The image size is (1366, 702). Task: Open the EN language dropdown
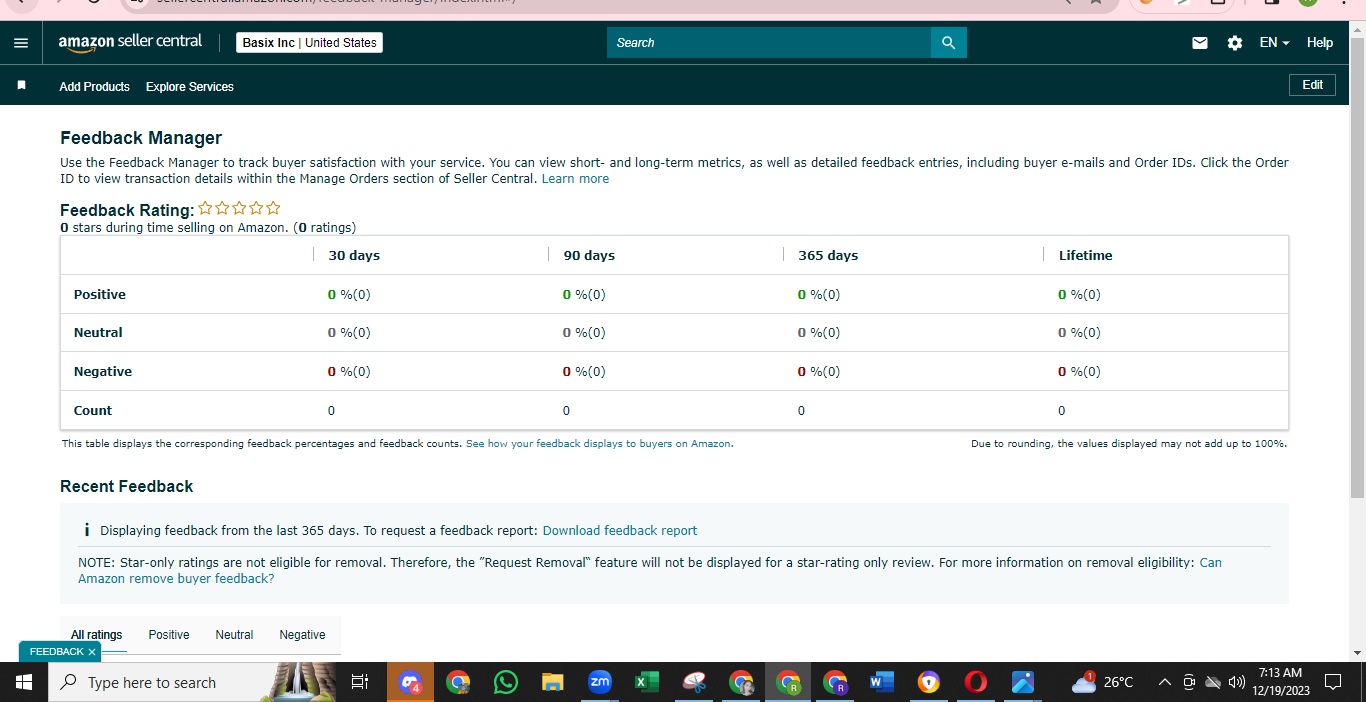tap(1274, 43)
